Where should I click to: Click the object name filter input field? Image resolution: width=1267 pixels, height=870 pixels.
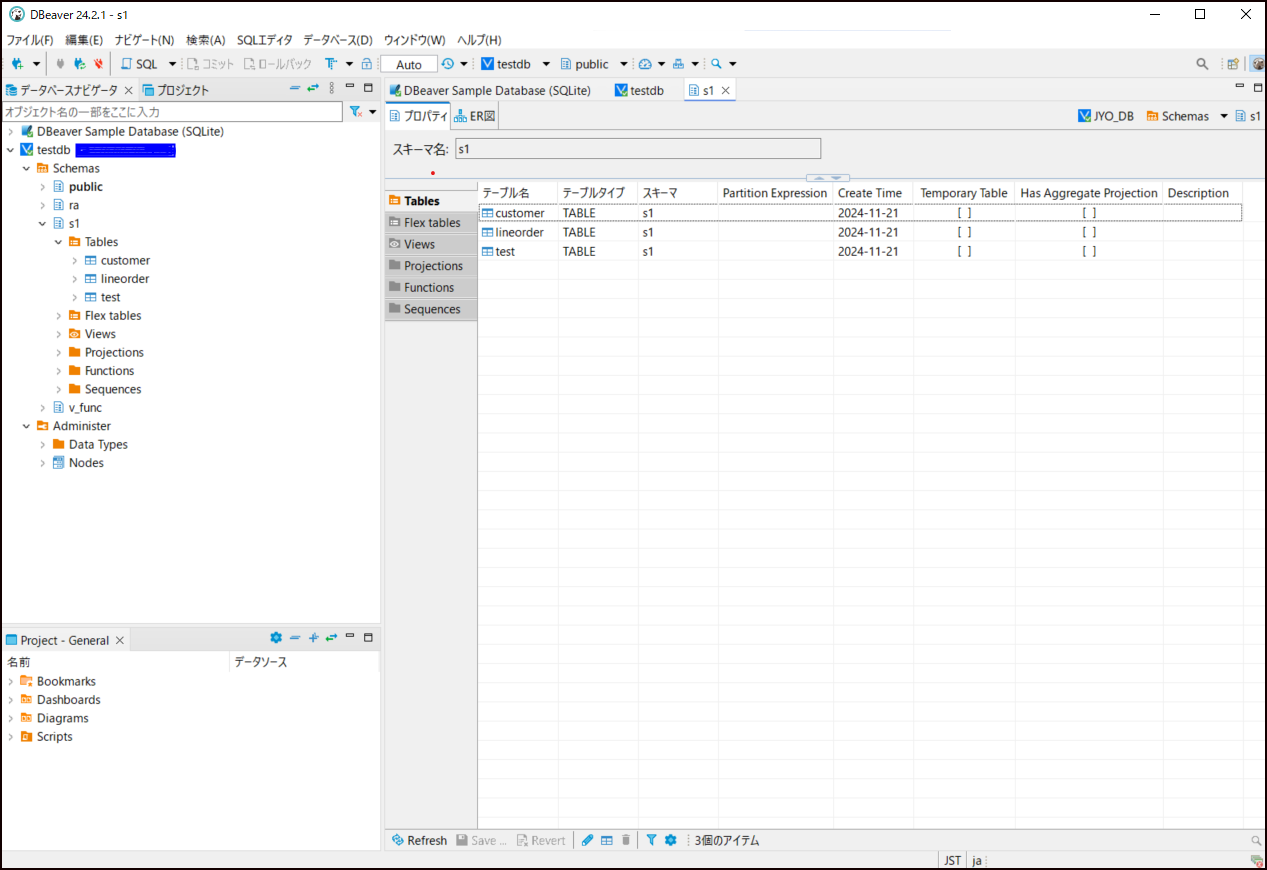point(172,112)
